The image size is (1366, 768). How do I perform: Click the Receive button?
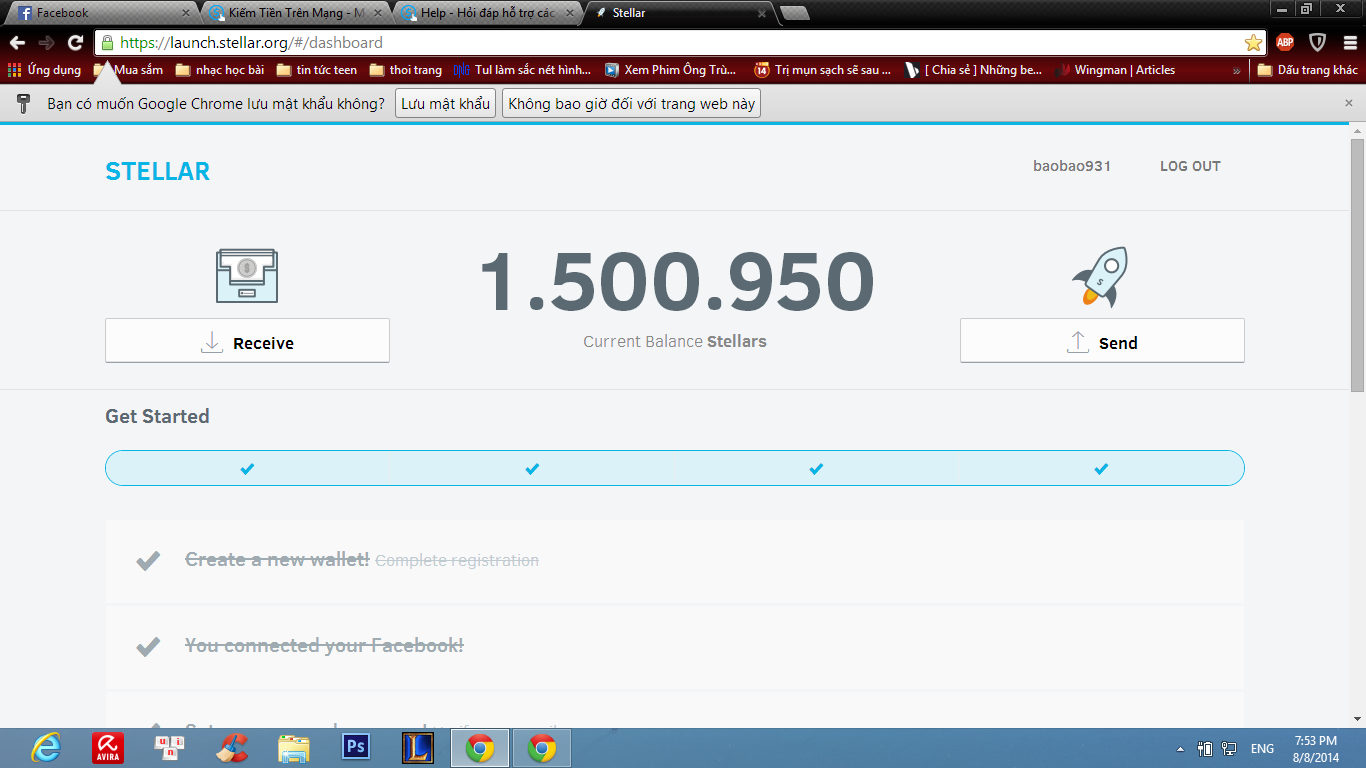coord(247,341)
